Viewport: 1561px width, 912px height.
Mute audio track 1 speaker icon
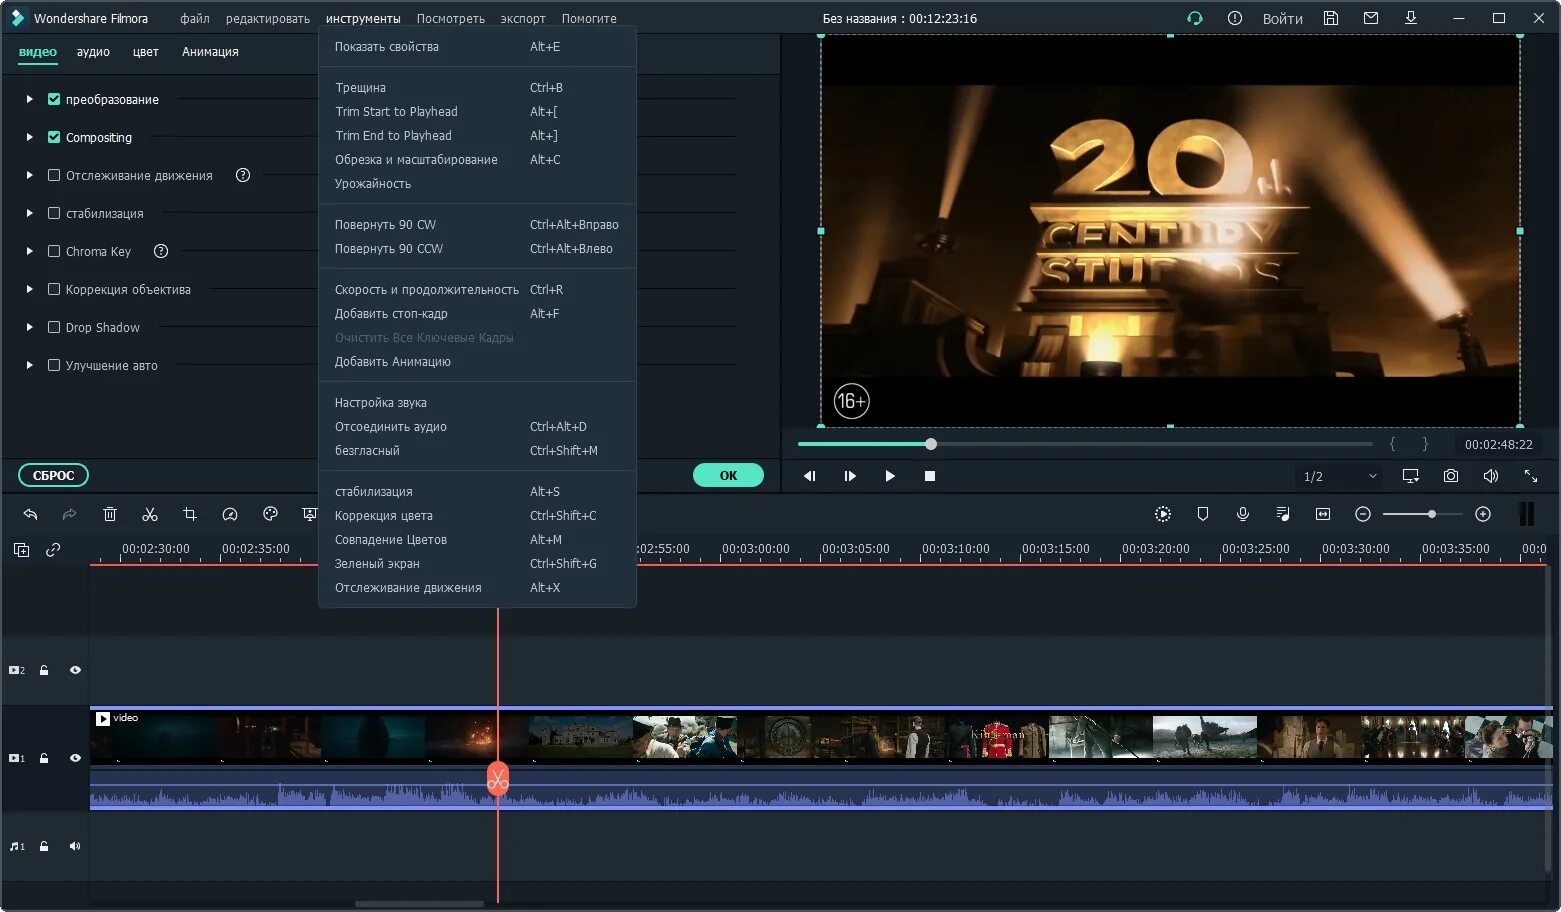tap(75, 846)
